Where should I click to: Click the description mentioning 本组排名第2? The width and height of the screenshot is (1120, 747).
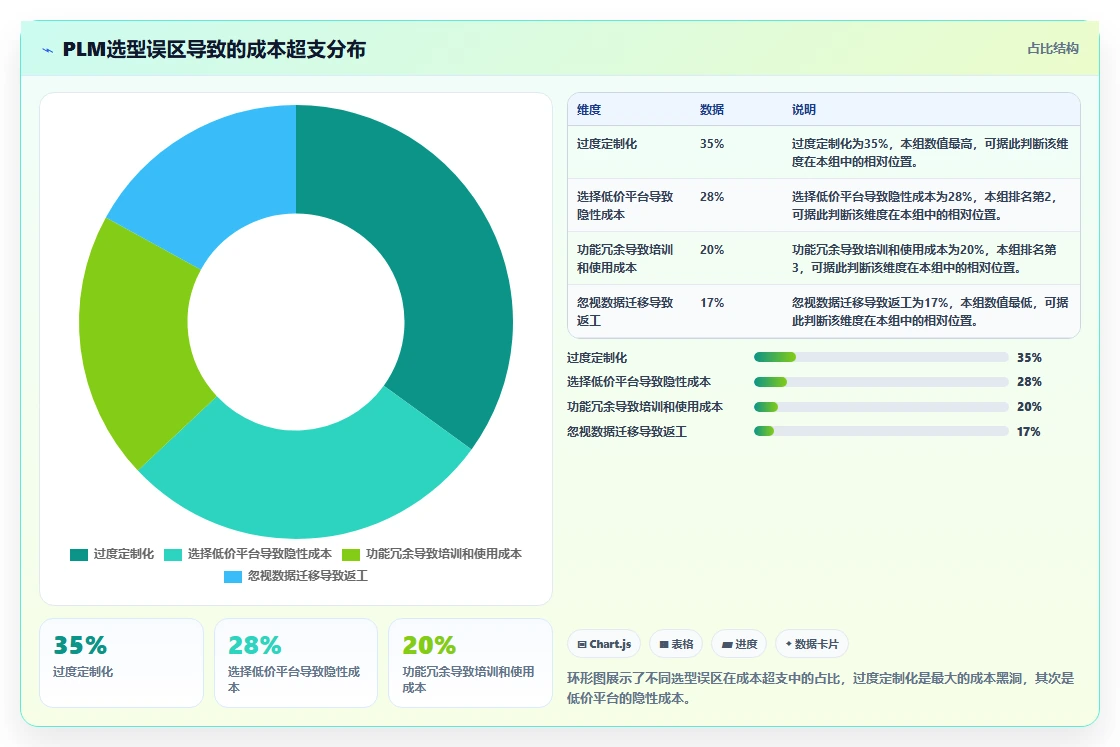(x=924, y=206)
